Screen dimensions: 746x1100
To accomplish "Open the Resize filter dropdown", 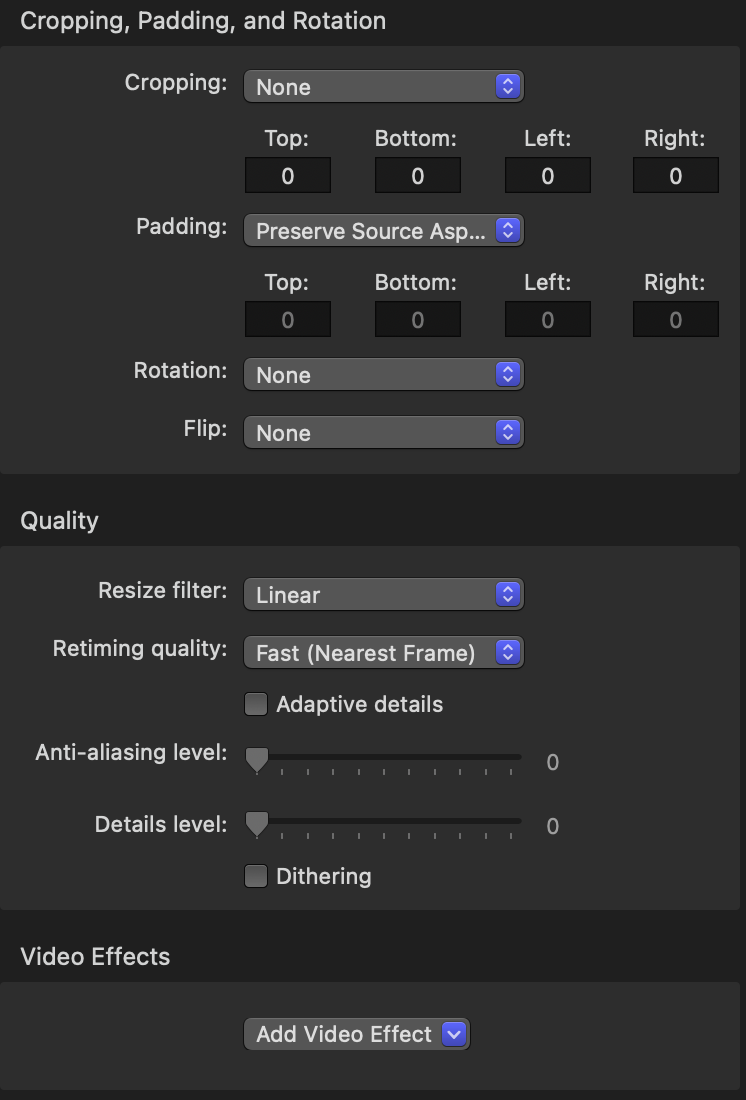I will coord(383,595).
